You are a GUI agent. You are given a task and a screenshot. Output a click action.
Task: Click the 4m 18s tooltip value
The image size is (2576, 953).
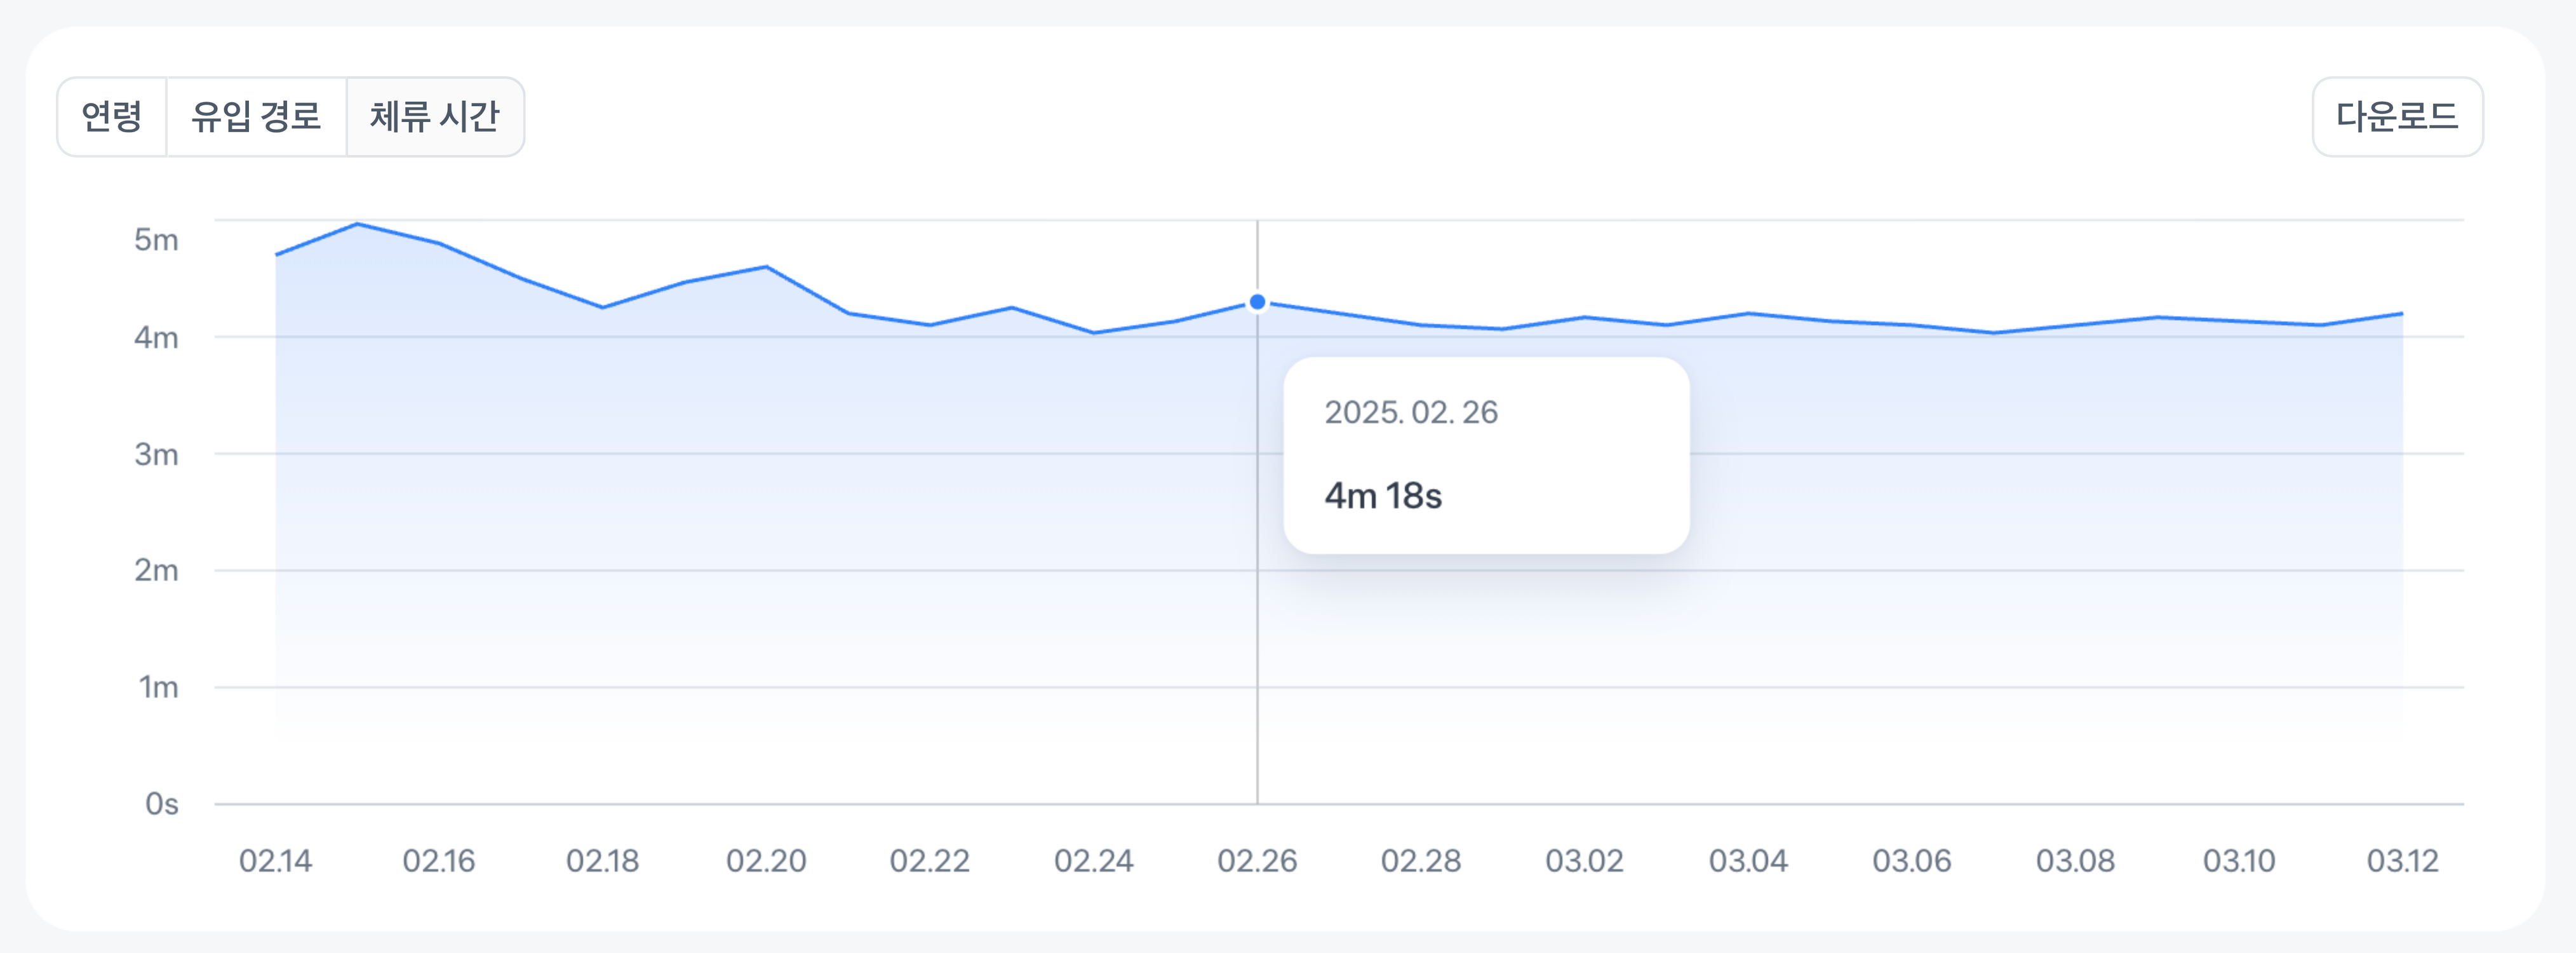click(x=1382, y=496)
